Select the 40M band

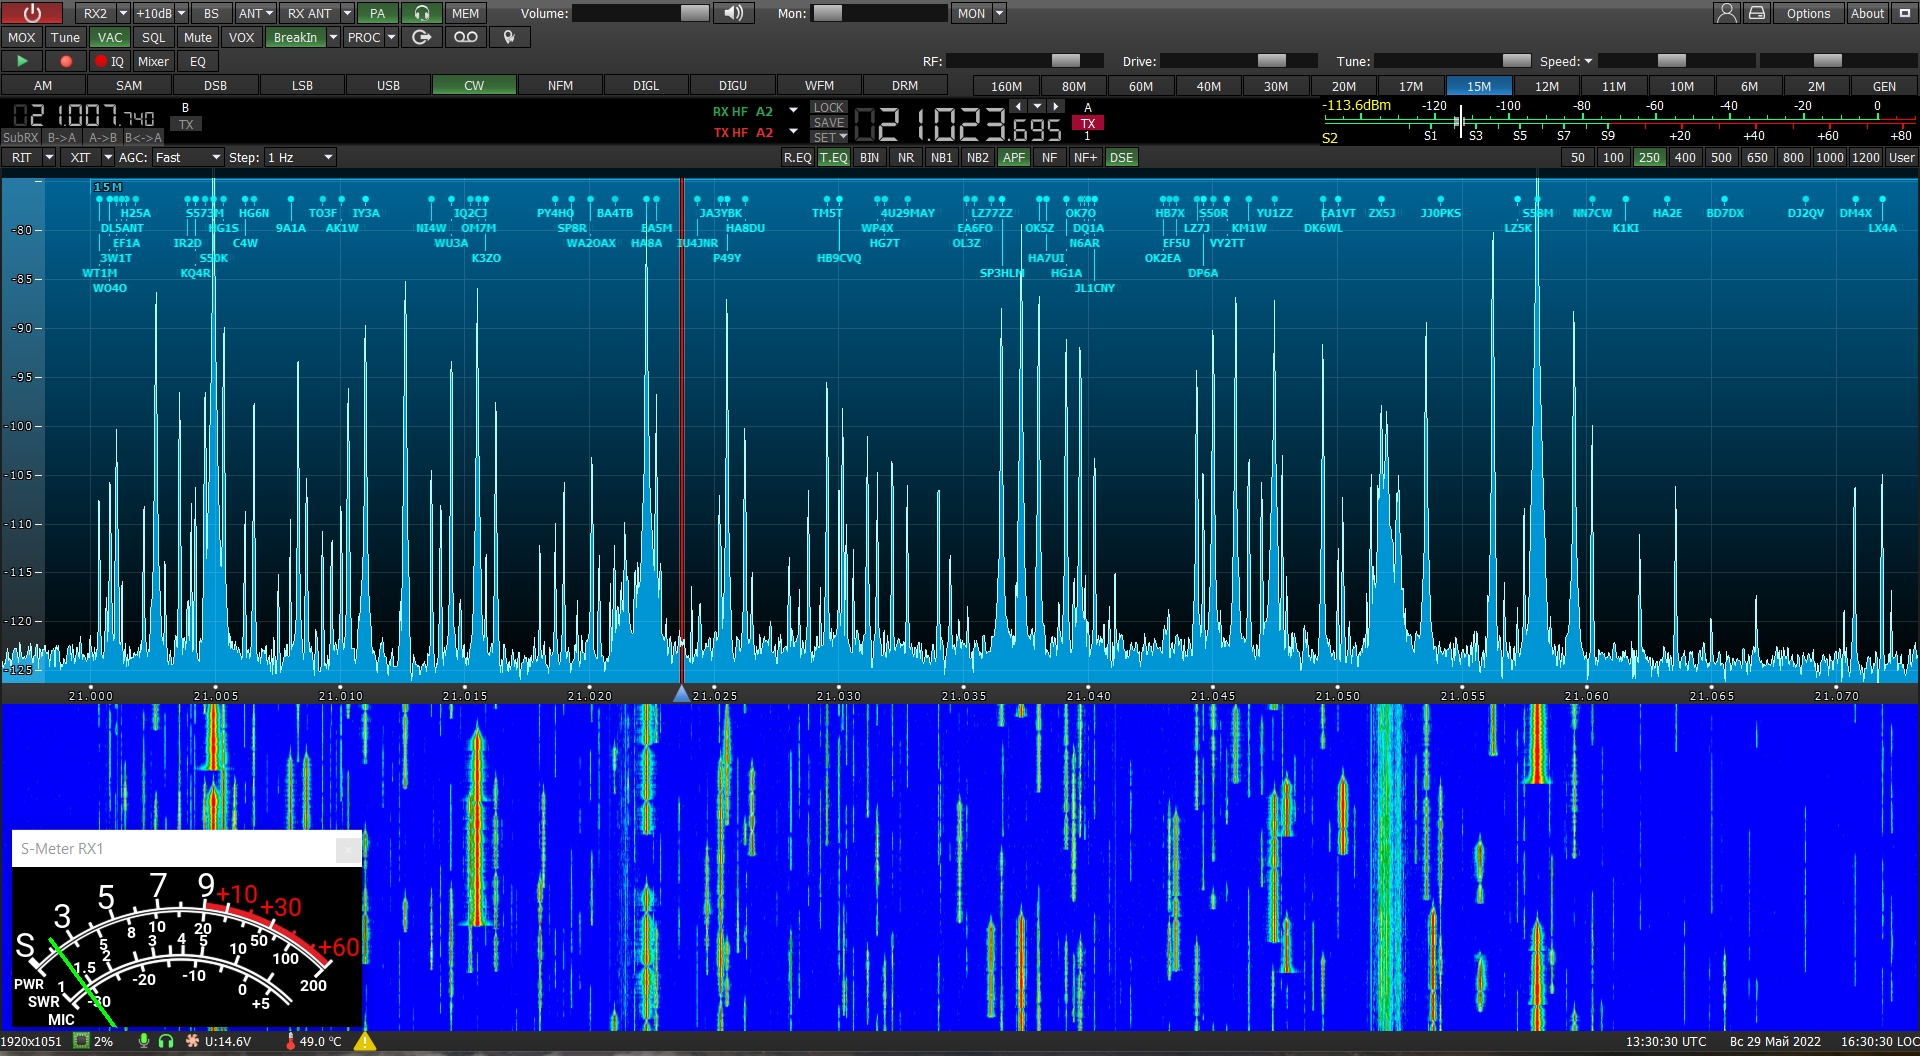1208,86
